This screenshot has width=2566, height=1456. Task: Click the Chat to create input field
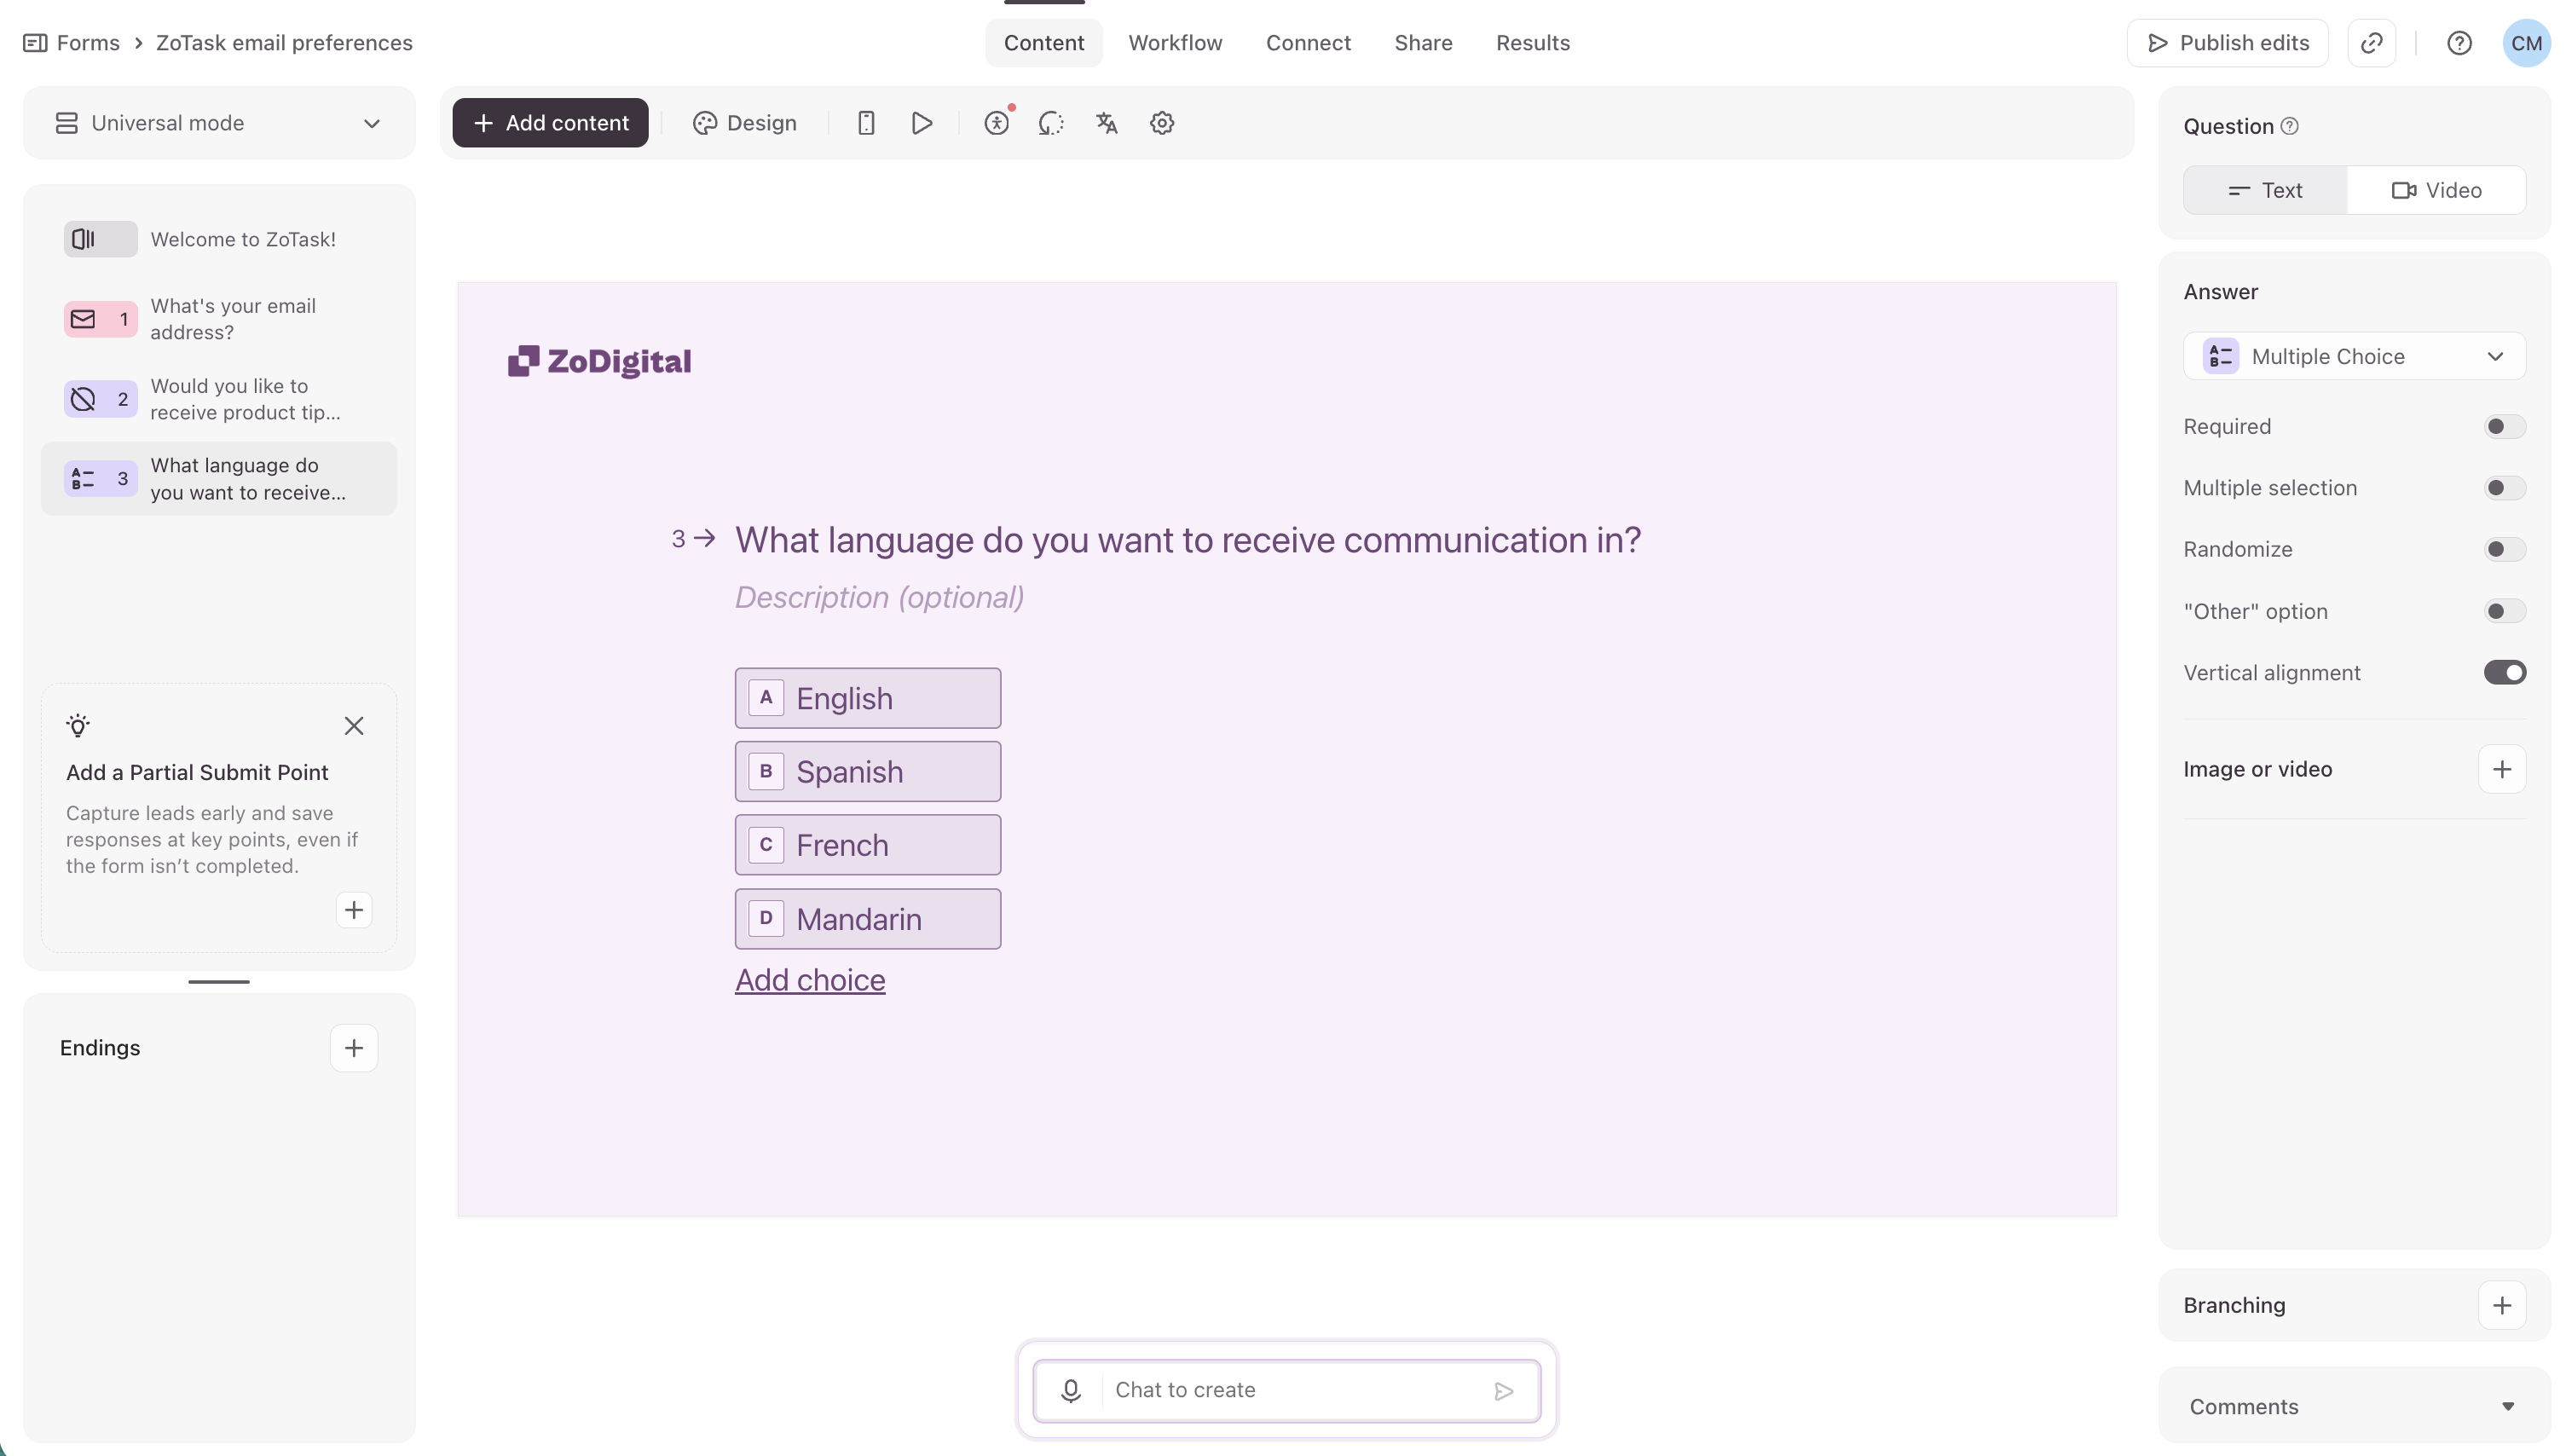[1290, 1390]
